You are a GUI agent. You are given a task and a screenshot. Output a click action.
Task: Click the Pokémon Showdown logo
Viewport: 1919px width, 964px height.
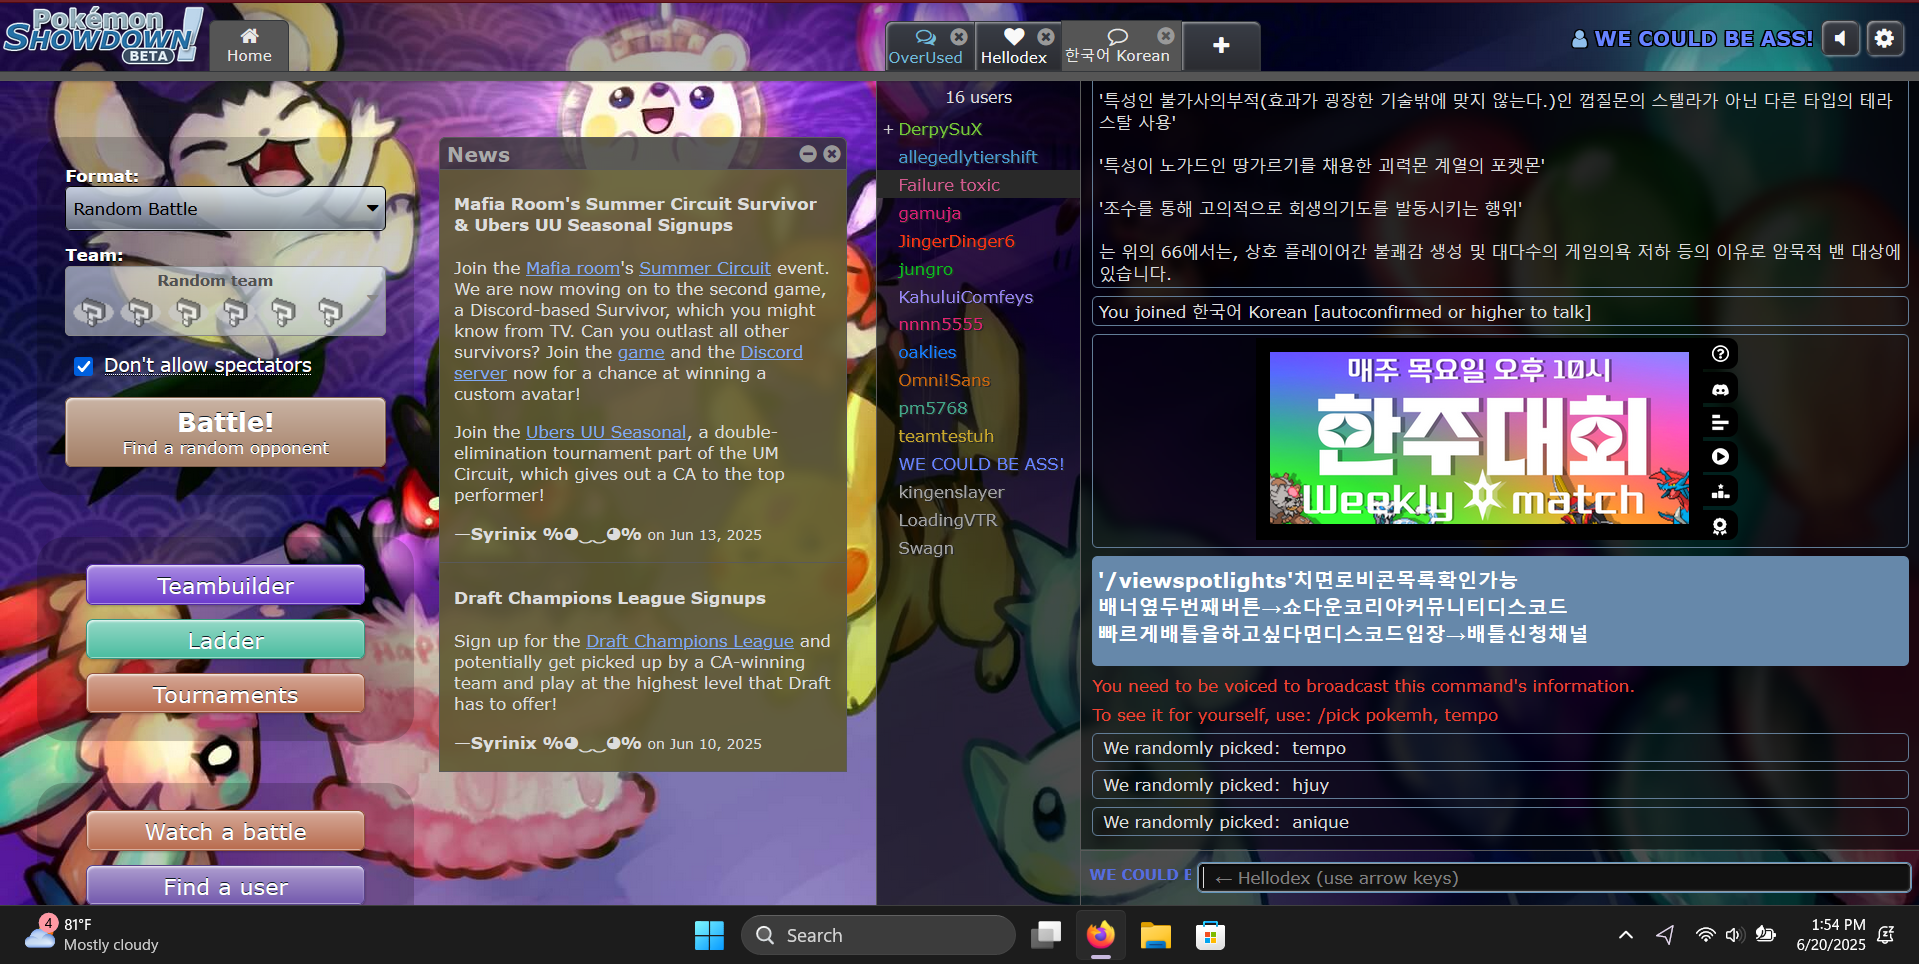[102, 35]
